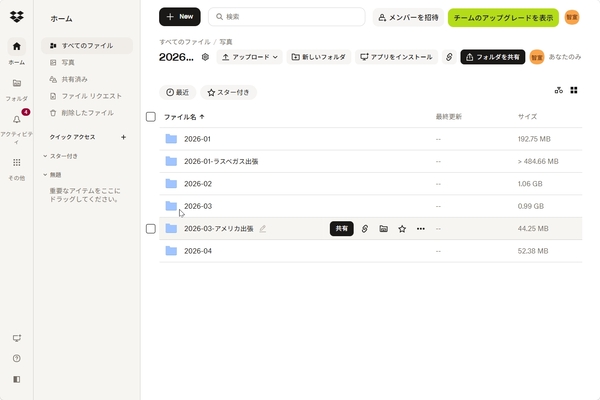Click the あなたのみ label
This screenshot has height=400, width=600.
point(565,57)
